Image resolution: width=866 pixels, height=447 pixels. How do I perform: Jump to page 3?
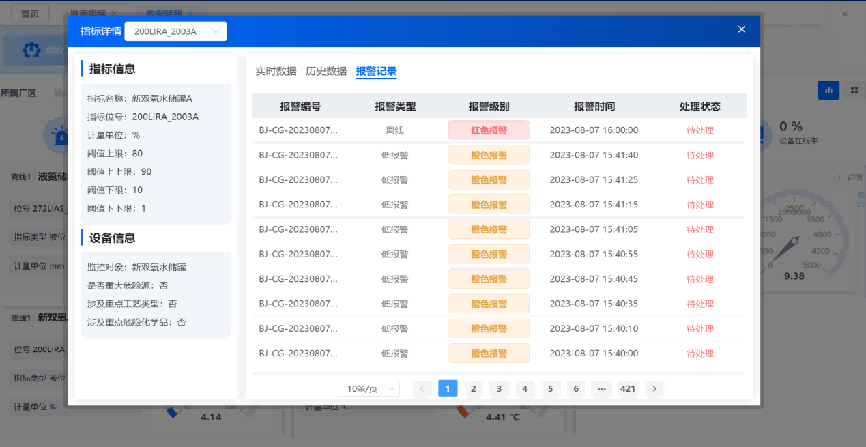[499, 389]
